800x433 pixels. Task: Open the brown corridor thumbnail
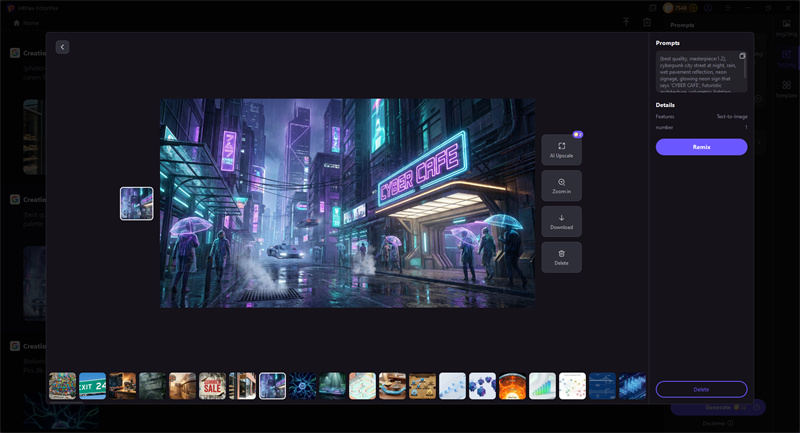click(x=183, y=386)
